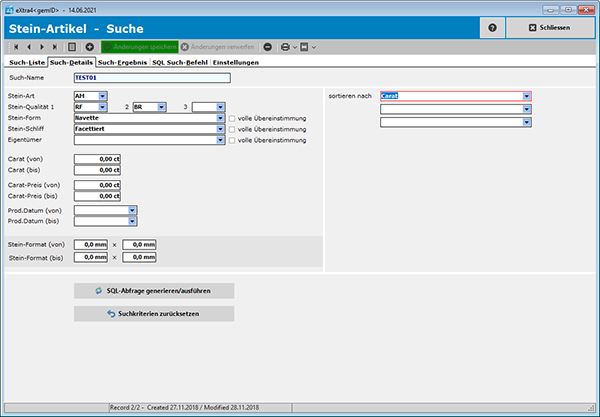
Task: Open the Stein-Form Navette dropdown
Action: coord(219,118)
